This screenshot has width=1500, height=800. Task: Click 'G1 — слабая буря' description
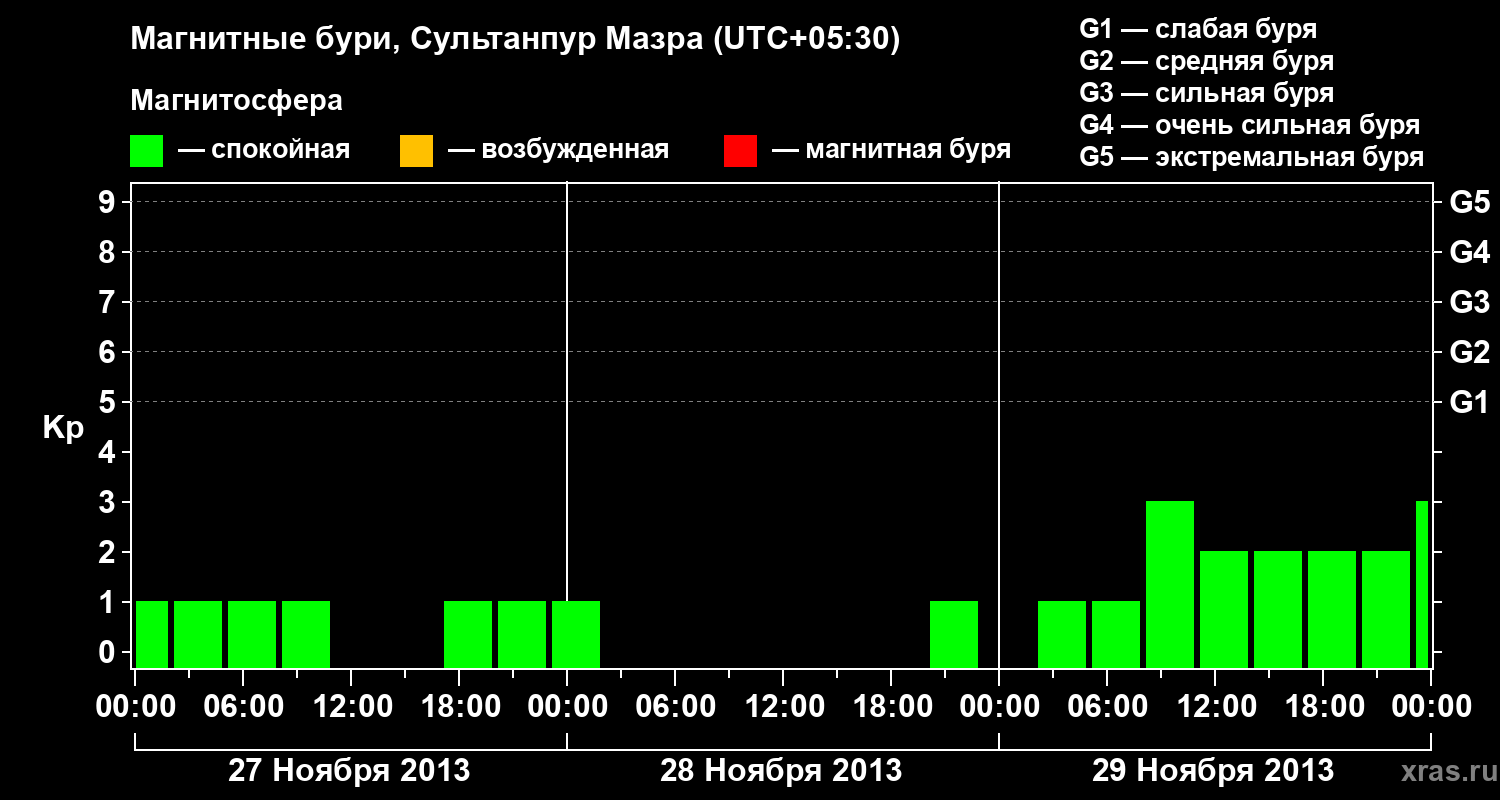pyautogui.click(x=1198, y=29)
